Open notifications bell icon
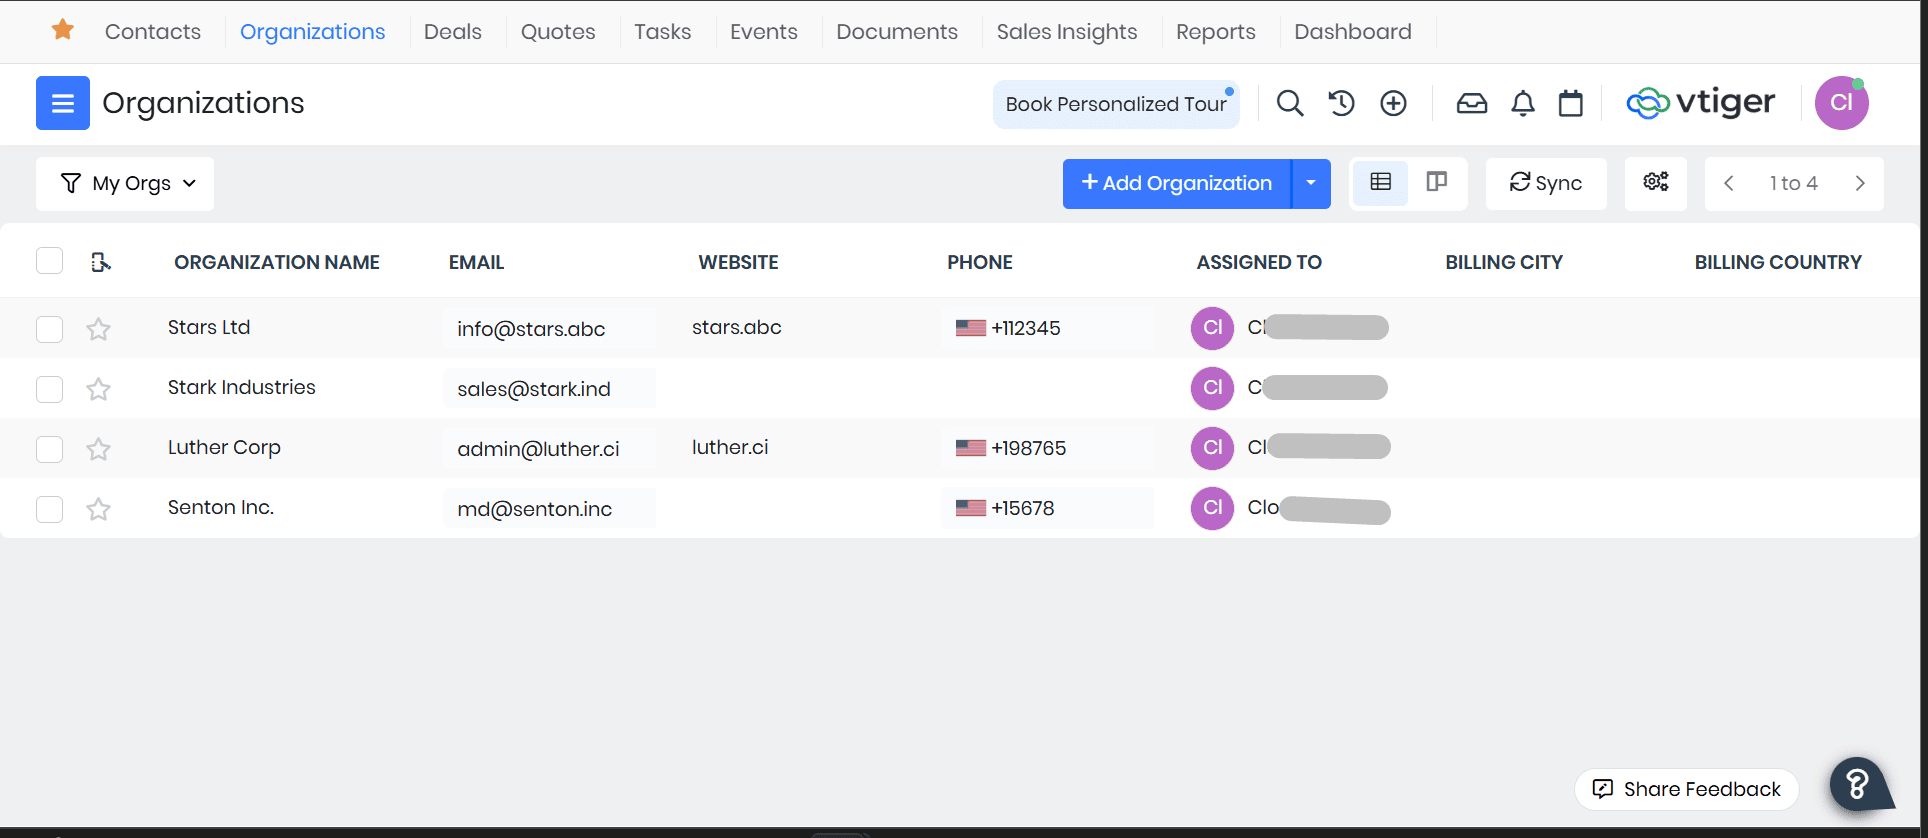 (1522, 103)
